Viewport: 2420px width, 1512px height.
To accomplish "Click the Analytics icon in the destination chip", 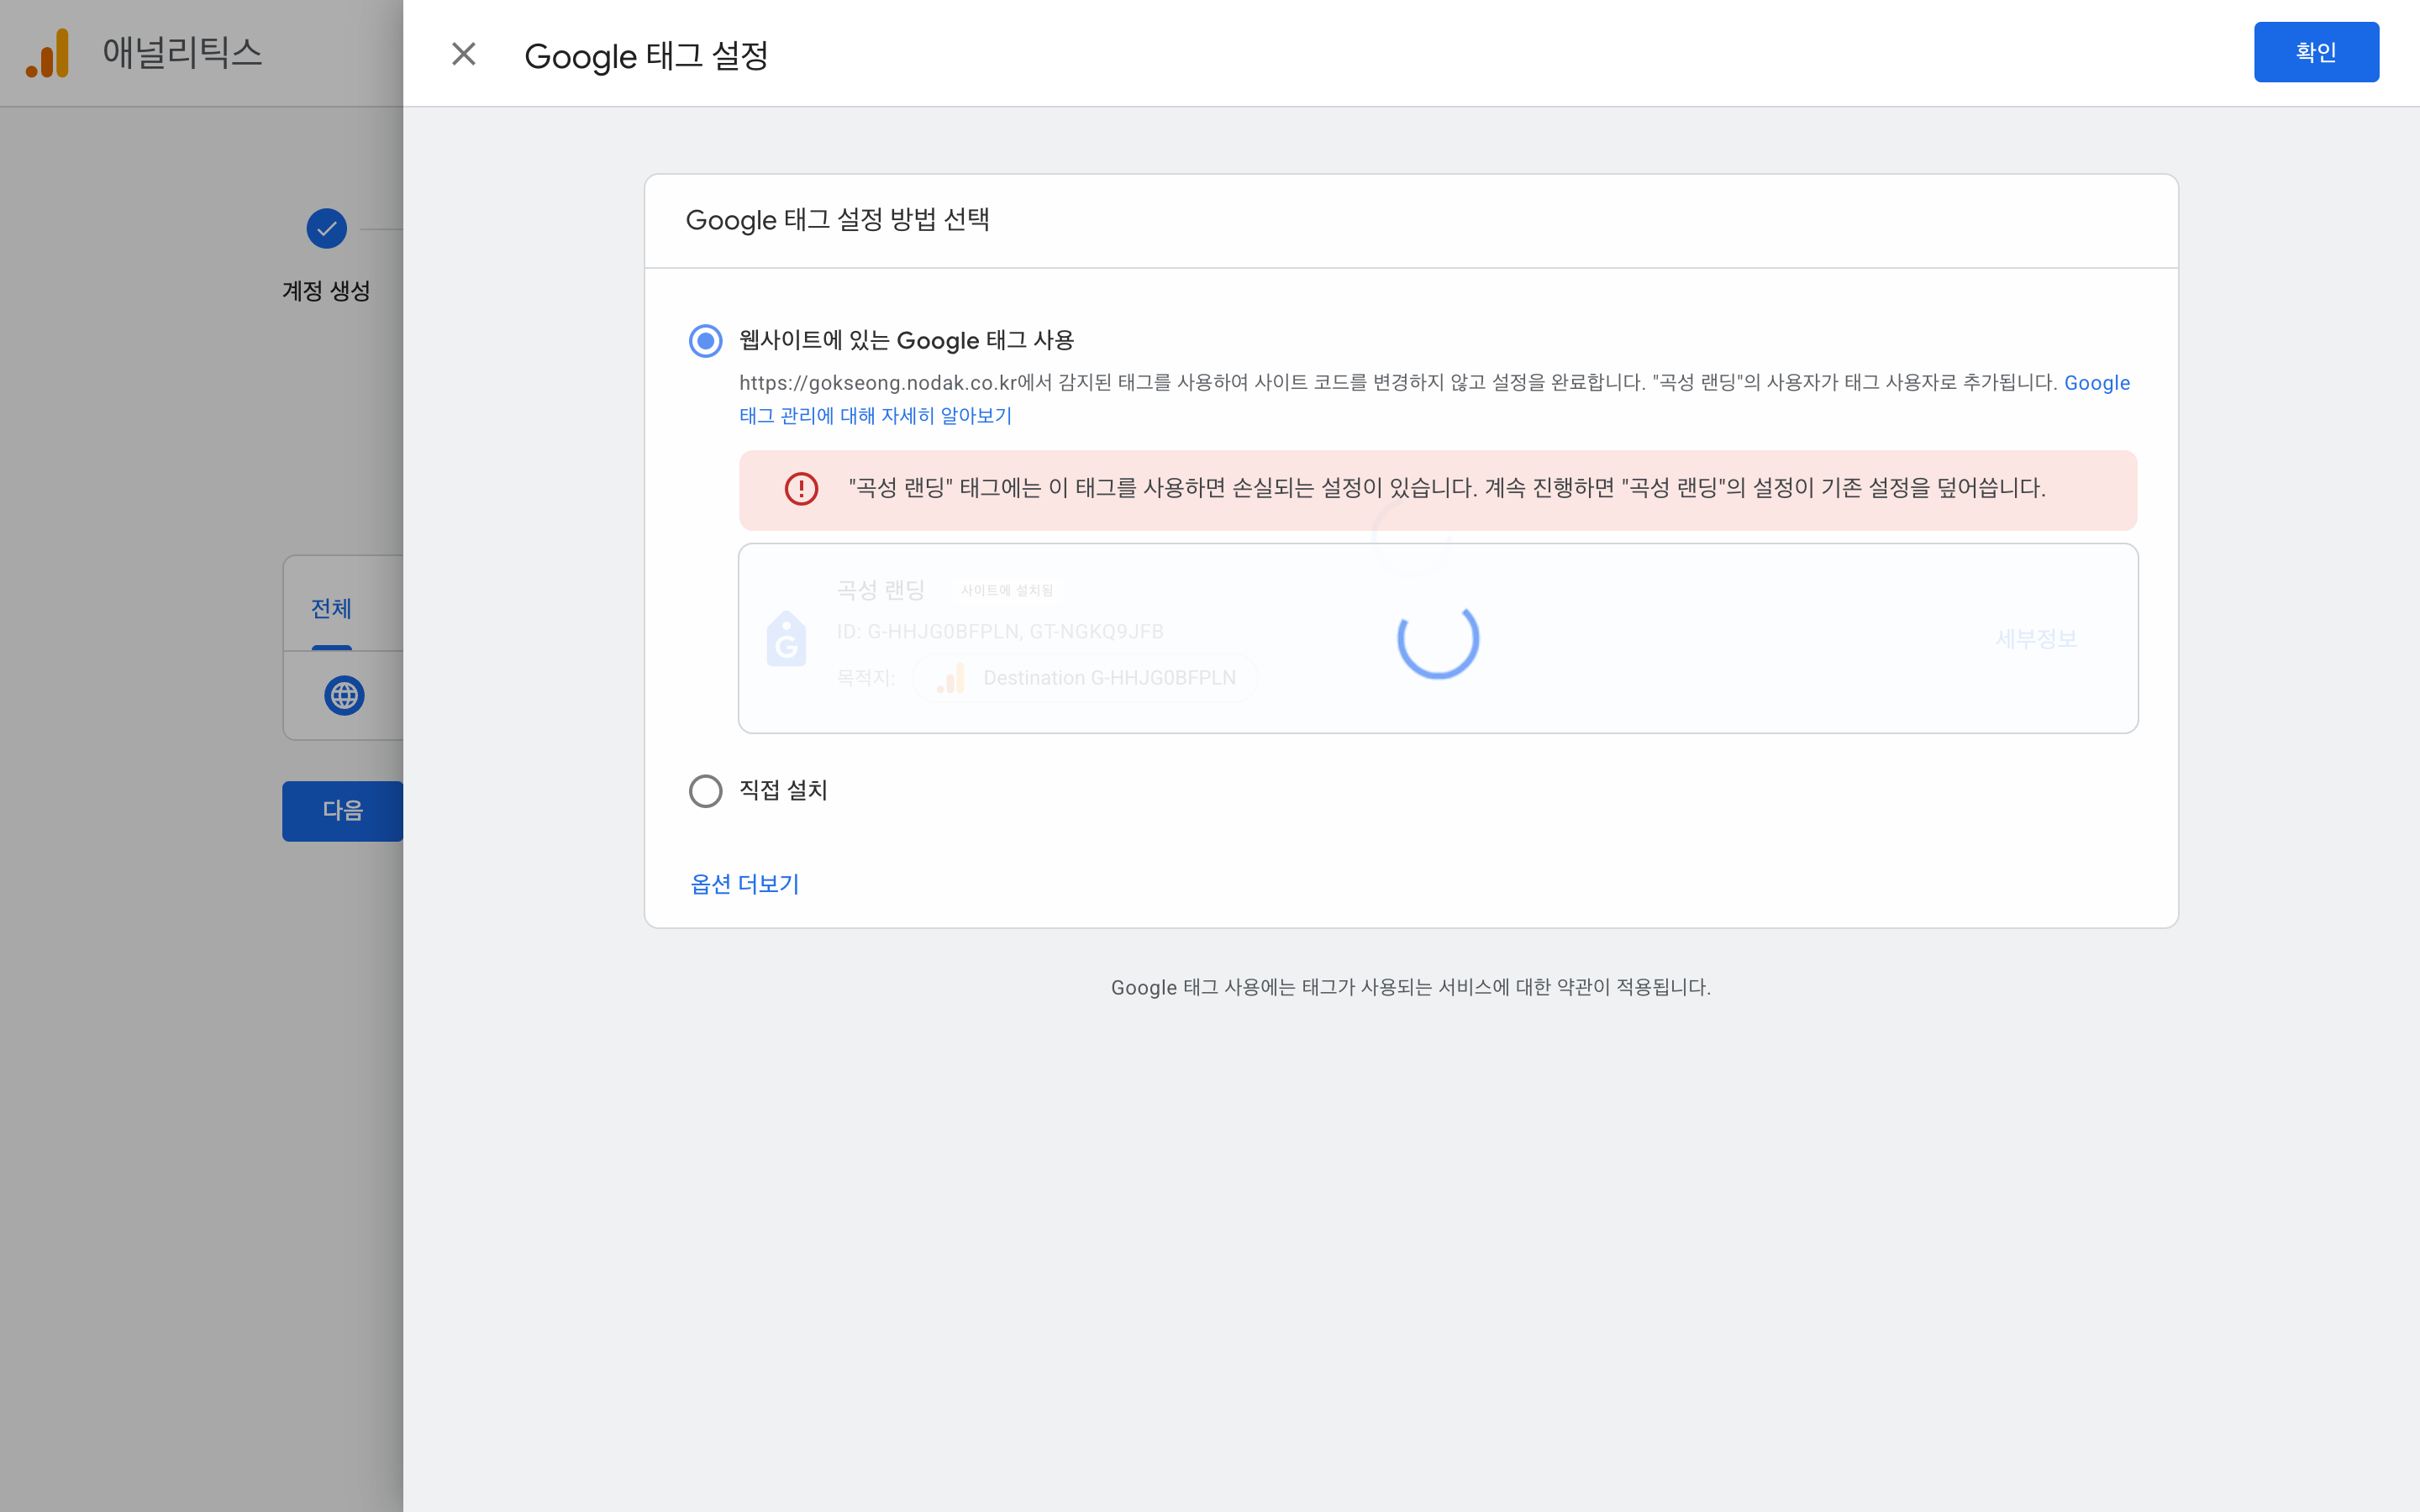I will 951,678.
